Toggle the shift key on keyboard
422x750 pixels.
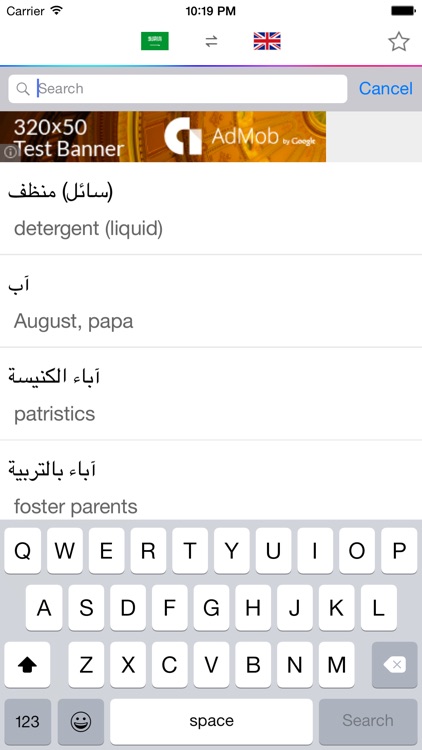pyautogui.click(x=27, y=664)
